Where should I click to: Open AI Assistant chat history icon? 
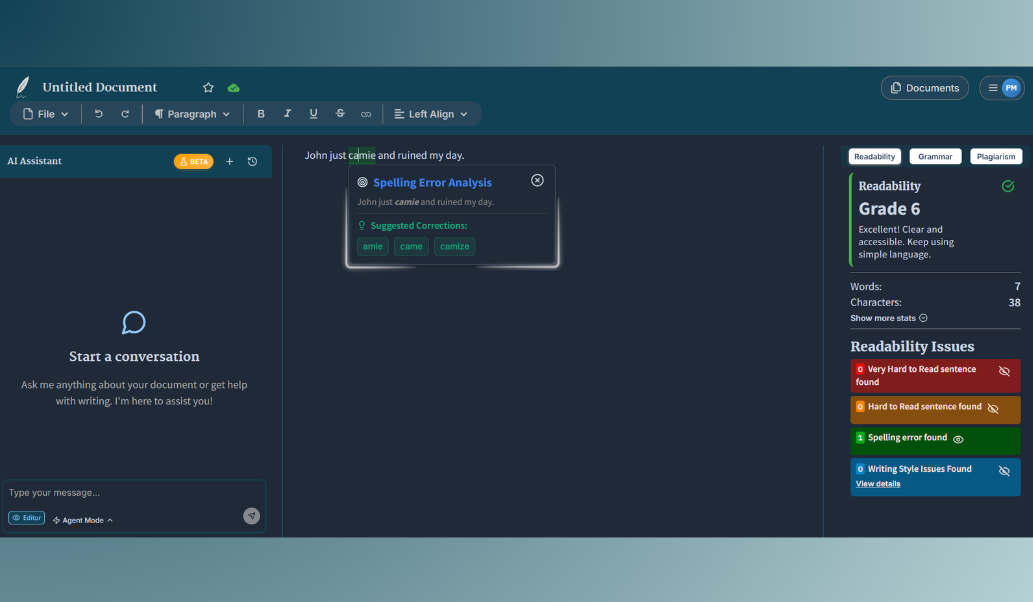tap(252, 161)
